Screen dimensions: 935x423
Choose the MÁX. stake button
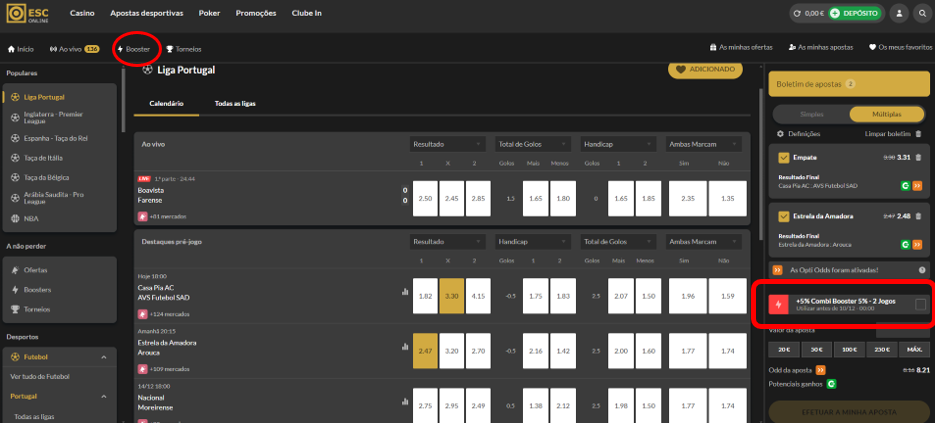click(x=913, y=350)
